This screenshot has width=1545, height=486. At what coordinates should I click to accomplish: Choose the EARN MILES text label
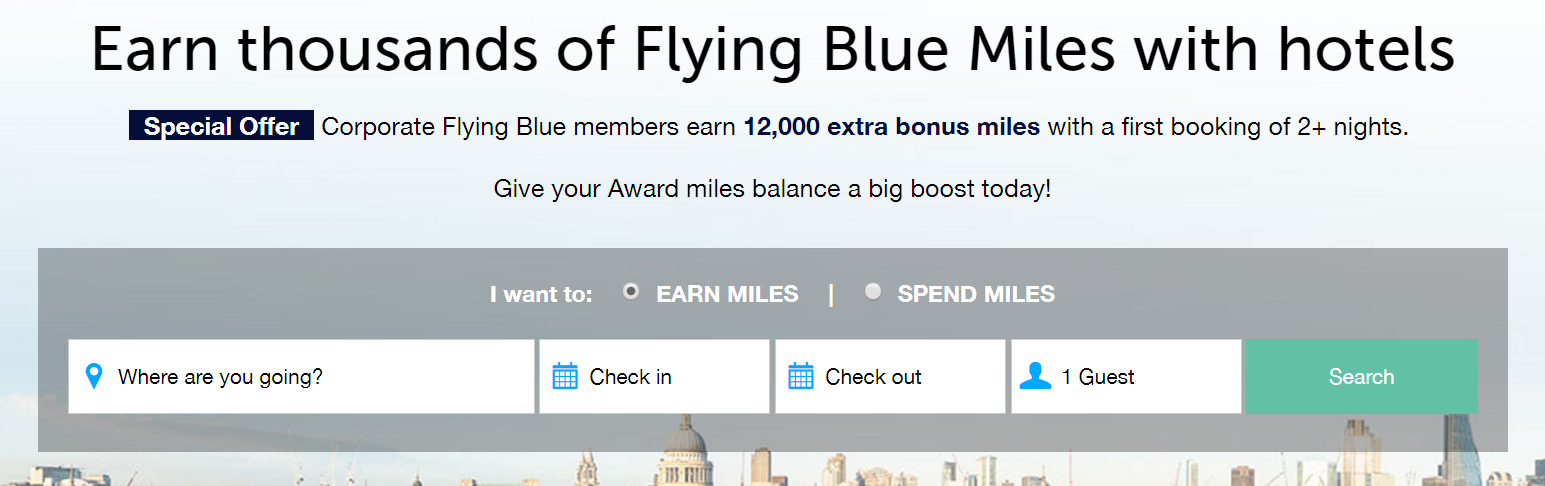click(x=727, y=294)
